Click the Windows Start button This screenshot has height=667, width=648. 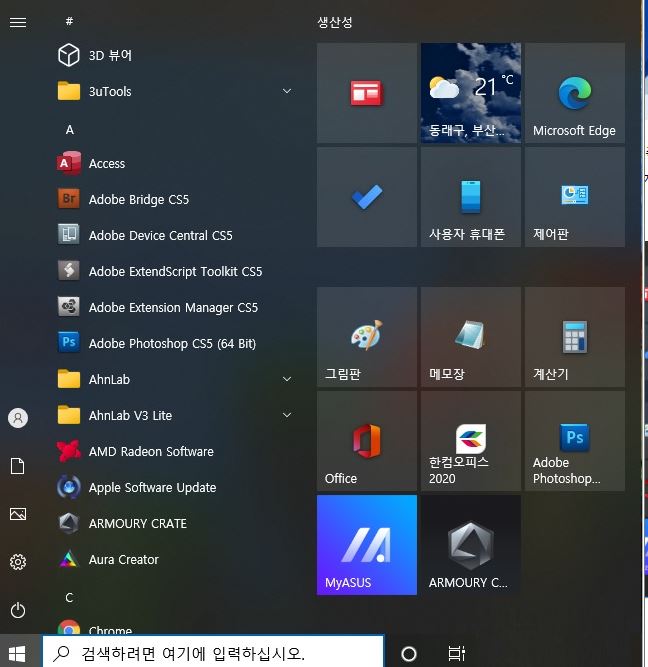point(17,653)
